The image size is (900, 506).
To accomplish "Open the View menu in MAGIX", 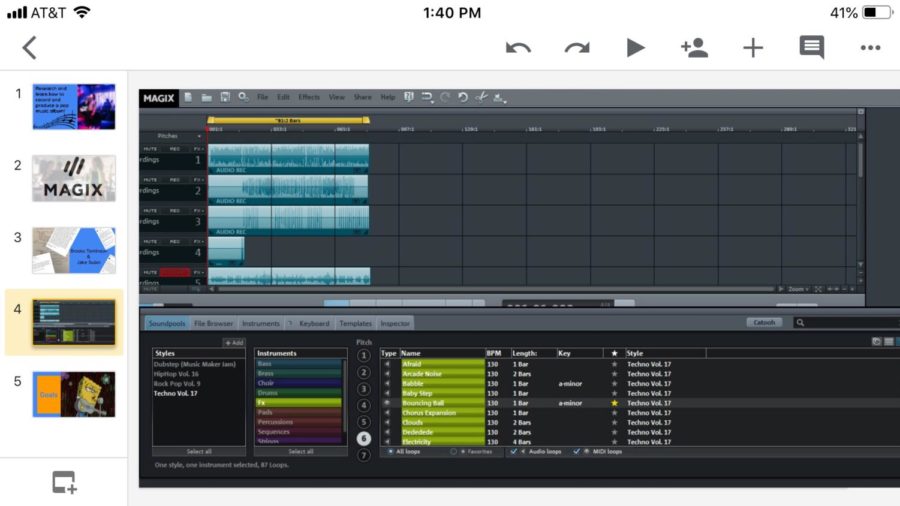I will tap(336, 98).
